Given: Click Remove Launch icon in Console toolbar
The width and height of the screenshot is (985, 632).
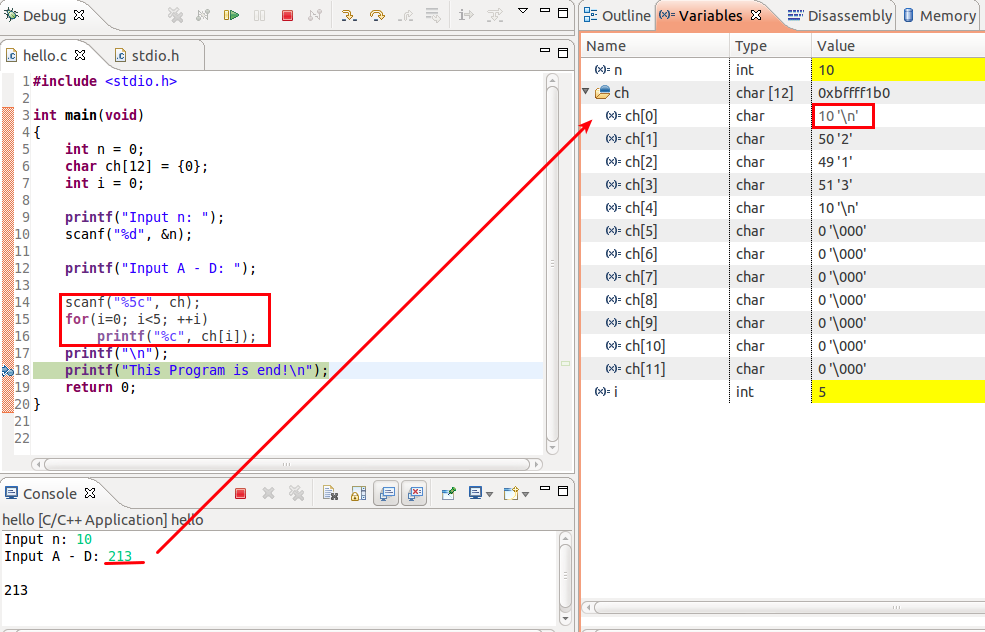Looking at the screenshot, I should 268,494.
